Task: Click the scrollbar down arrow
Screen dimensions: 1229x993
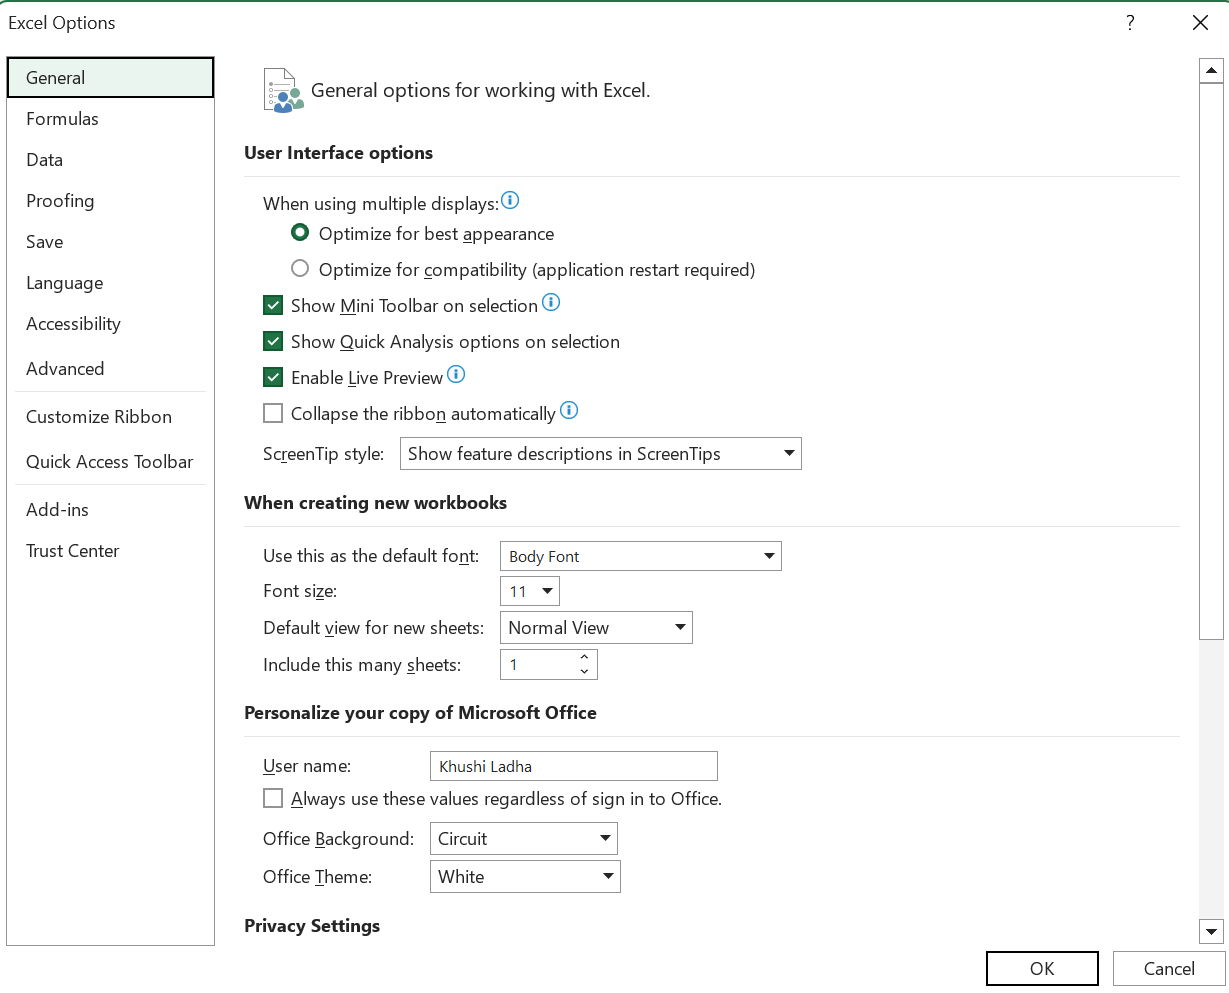Action: (1211, 931)
